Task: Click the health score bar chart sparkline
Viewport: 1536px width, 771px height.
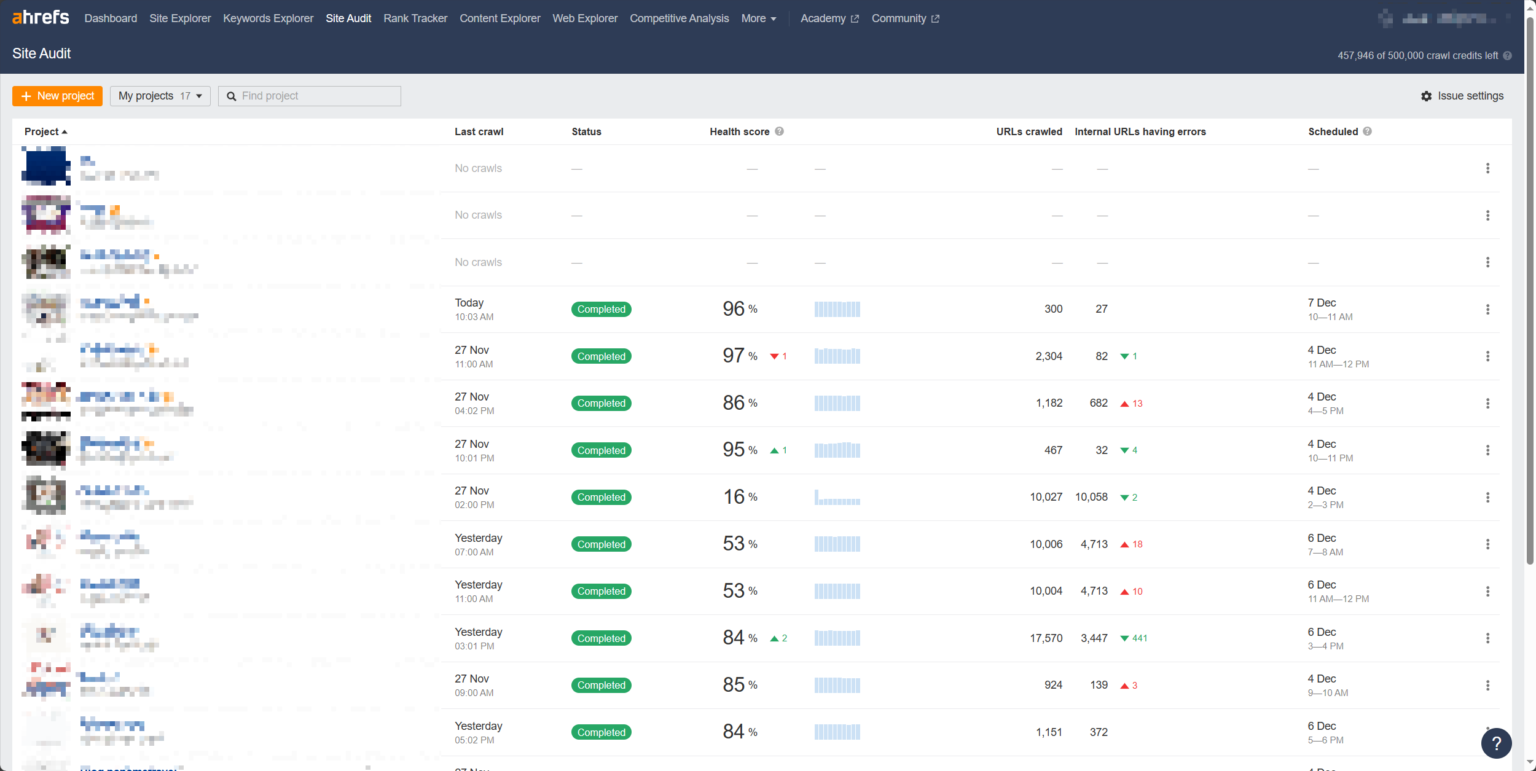Action: 837,309
